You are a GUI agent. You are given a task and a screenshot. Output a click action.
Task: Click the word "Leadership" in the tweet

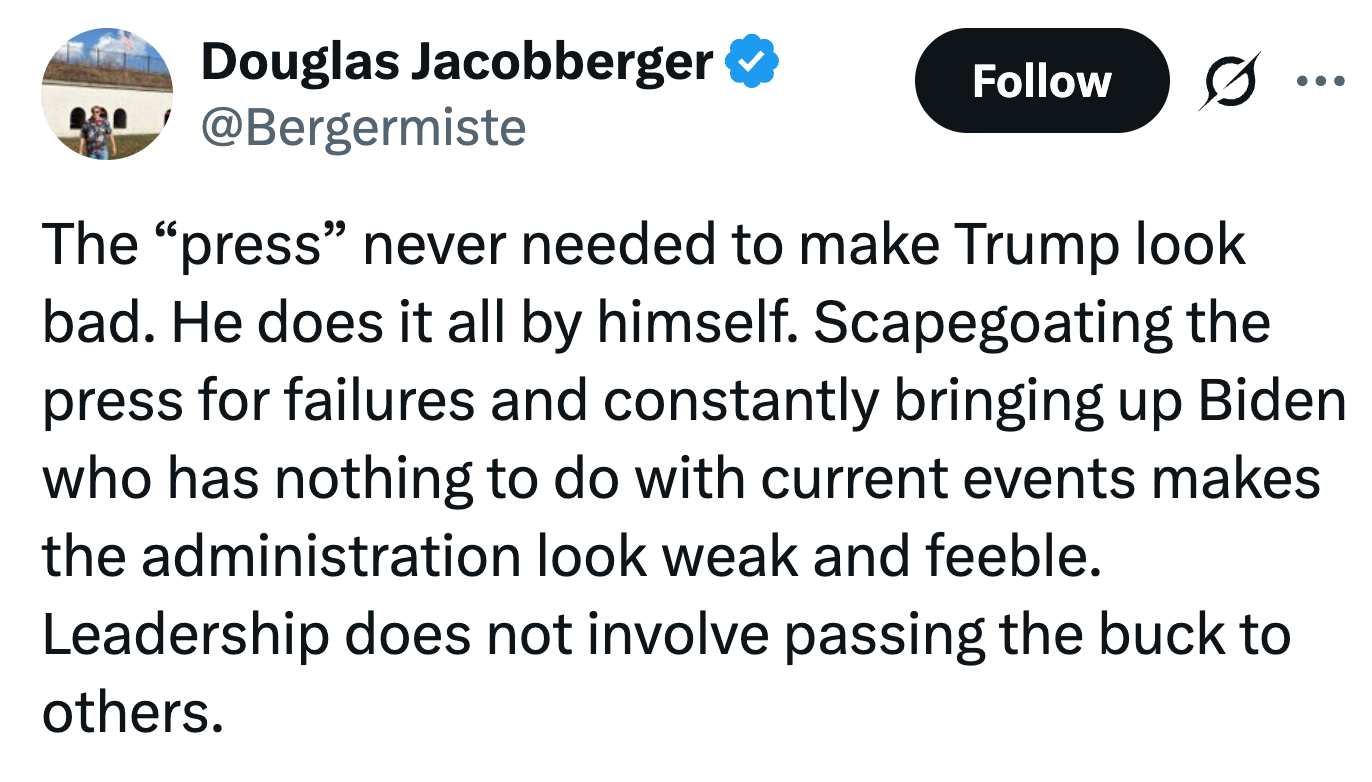coord(184,635)
